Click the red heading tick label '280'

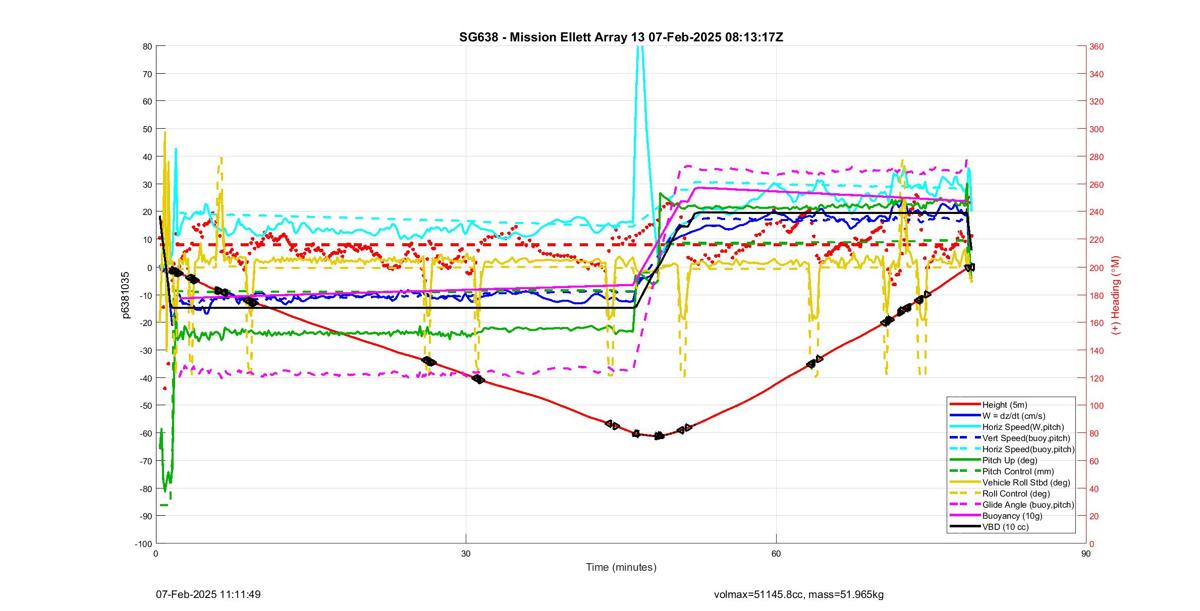(x=1097, y=157)
